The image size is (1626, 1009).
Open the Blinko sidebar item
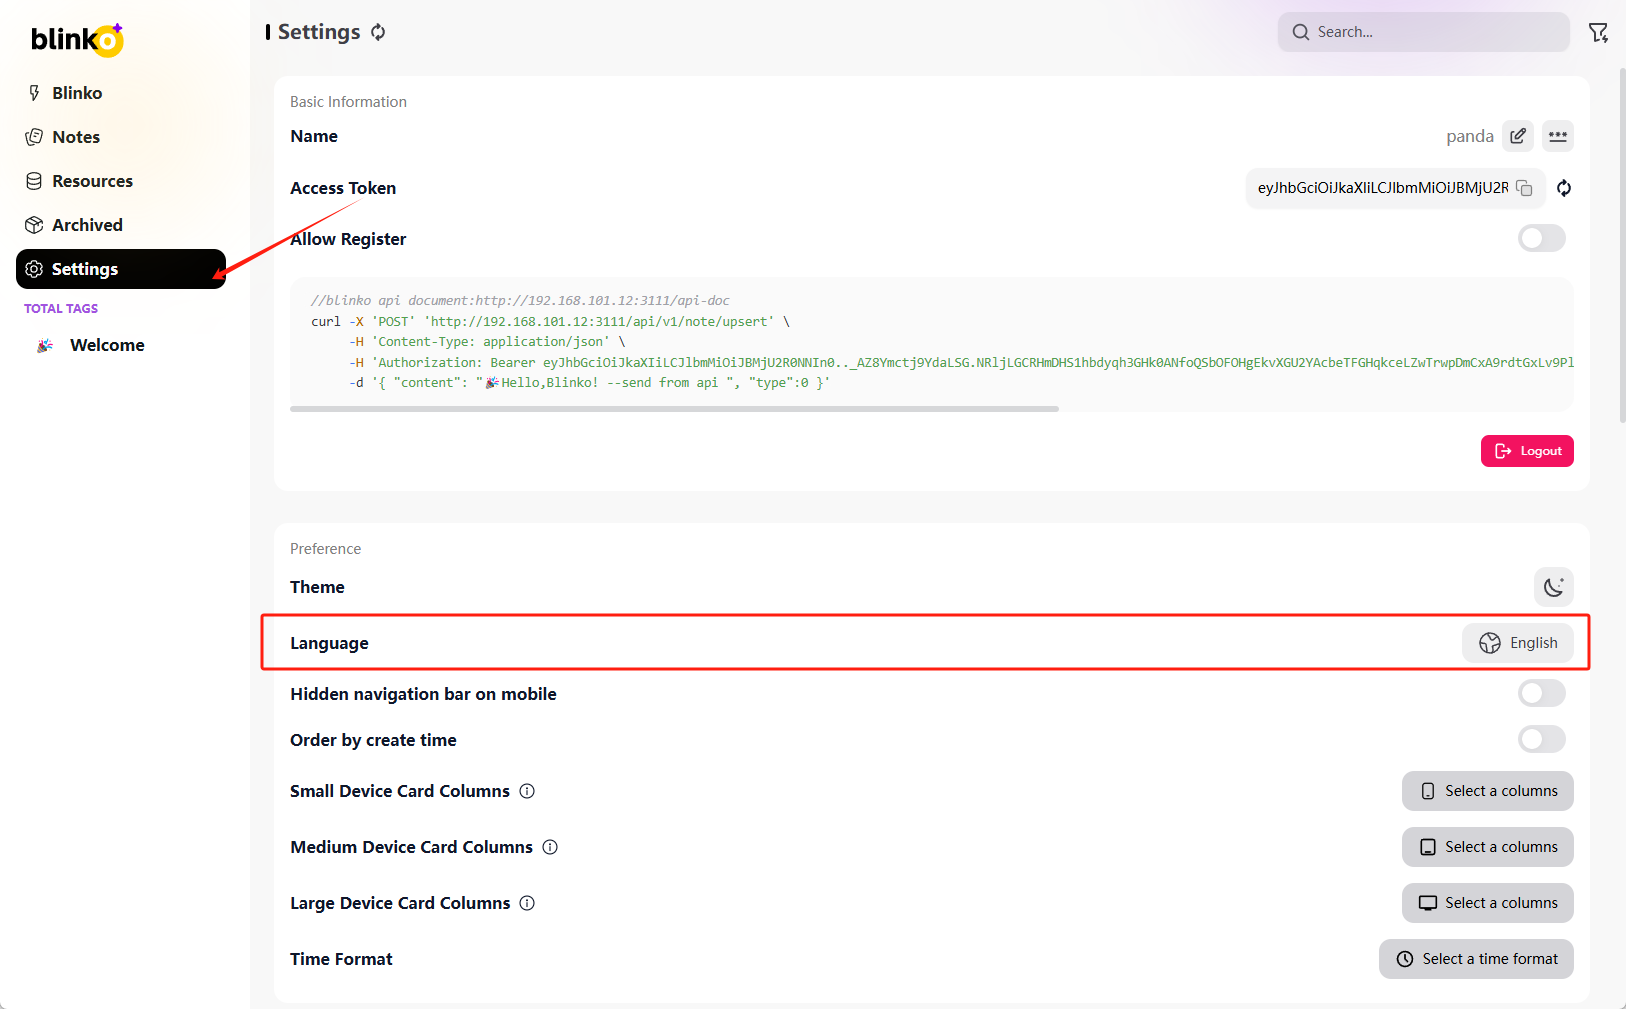point(121,93)
